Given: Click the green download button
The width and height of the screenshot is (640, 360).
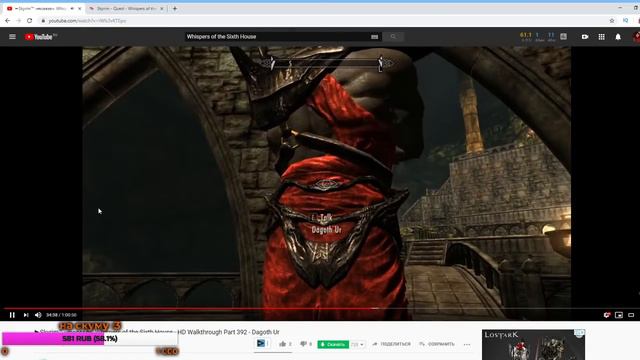Looking at the screenshot, I should coord(333,344).
